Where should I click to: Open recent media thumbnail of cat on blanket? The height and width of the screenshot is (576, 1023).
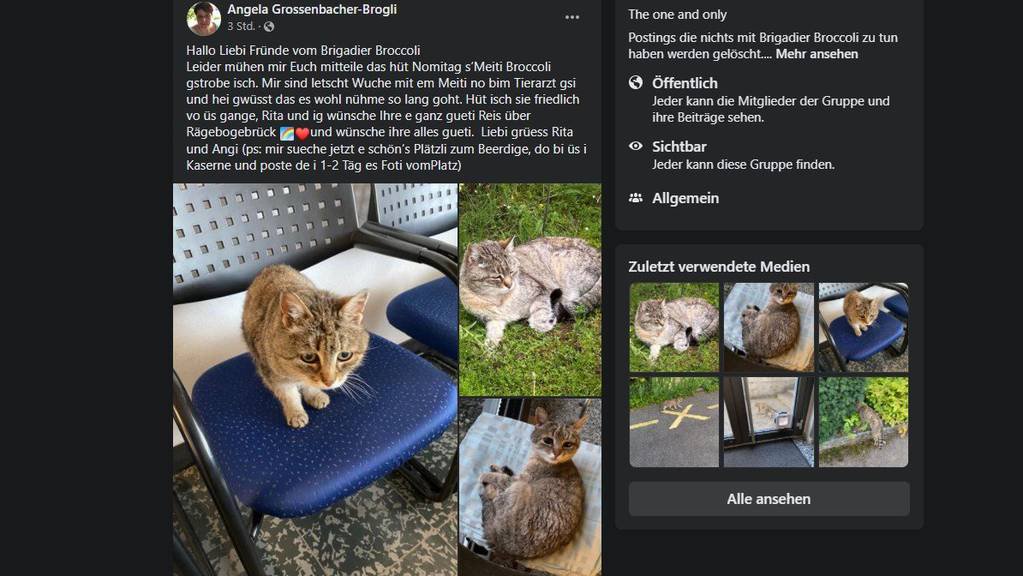click(x=769, y=327)
